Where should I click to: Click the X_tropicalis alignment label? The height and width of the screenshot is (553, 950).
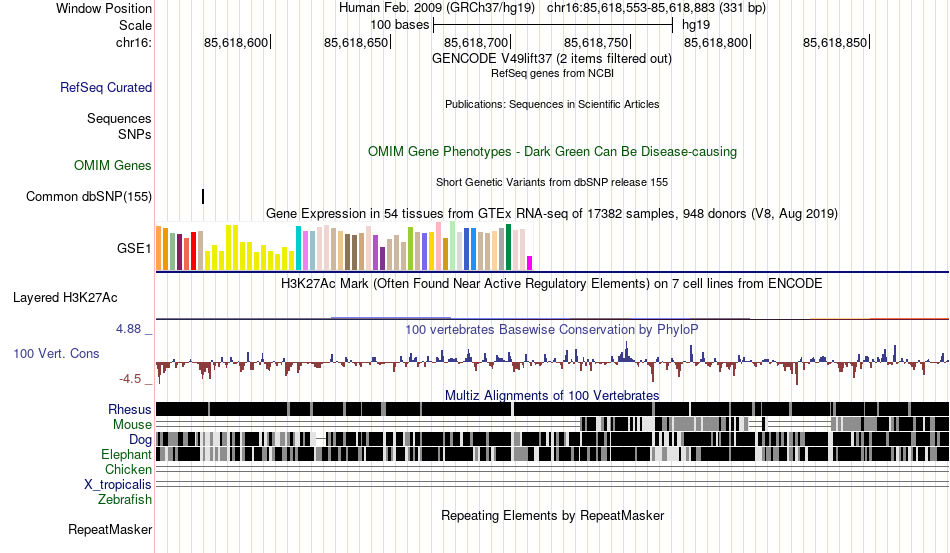[118, 485]
